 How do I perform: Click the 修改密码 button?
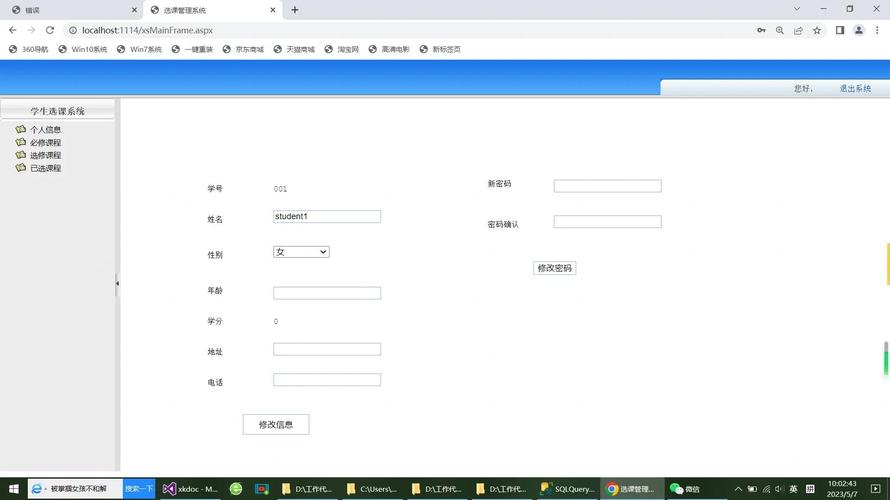[x=555, y=268]
